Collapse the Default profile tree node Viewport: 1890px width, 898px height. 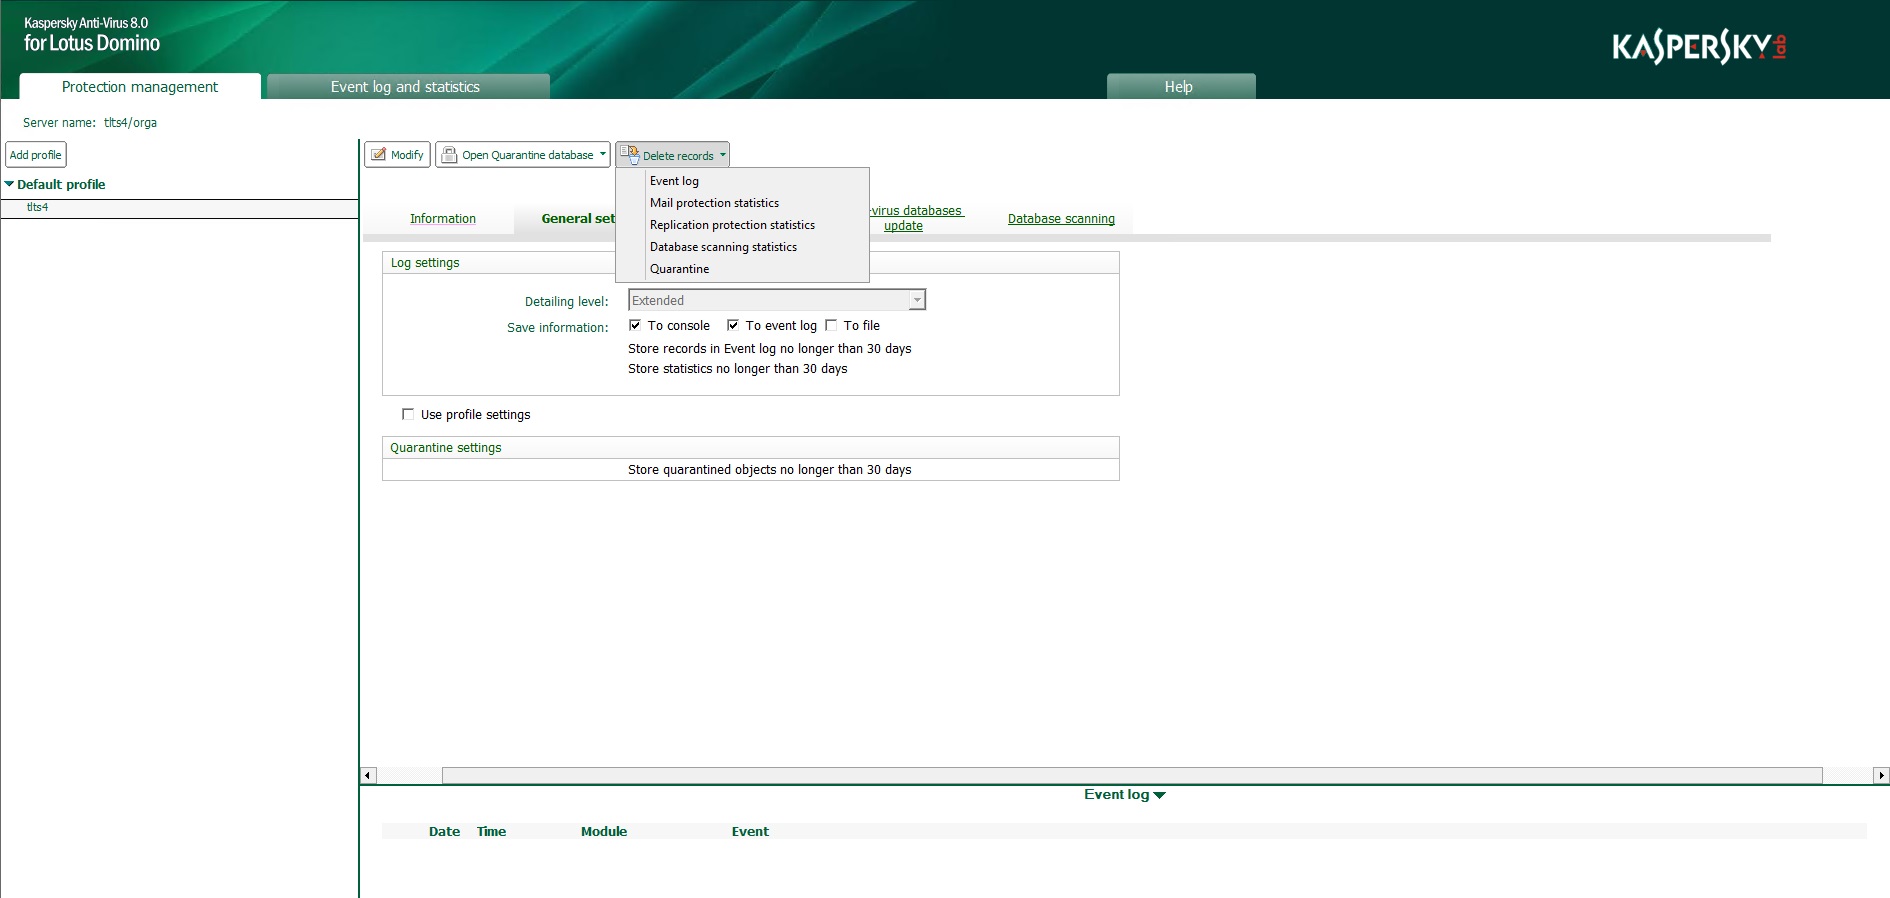(10, 184)
